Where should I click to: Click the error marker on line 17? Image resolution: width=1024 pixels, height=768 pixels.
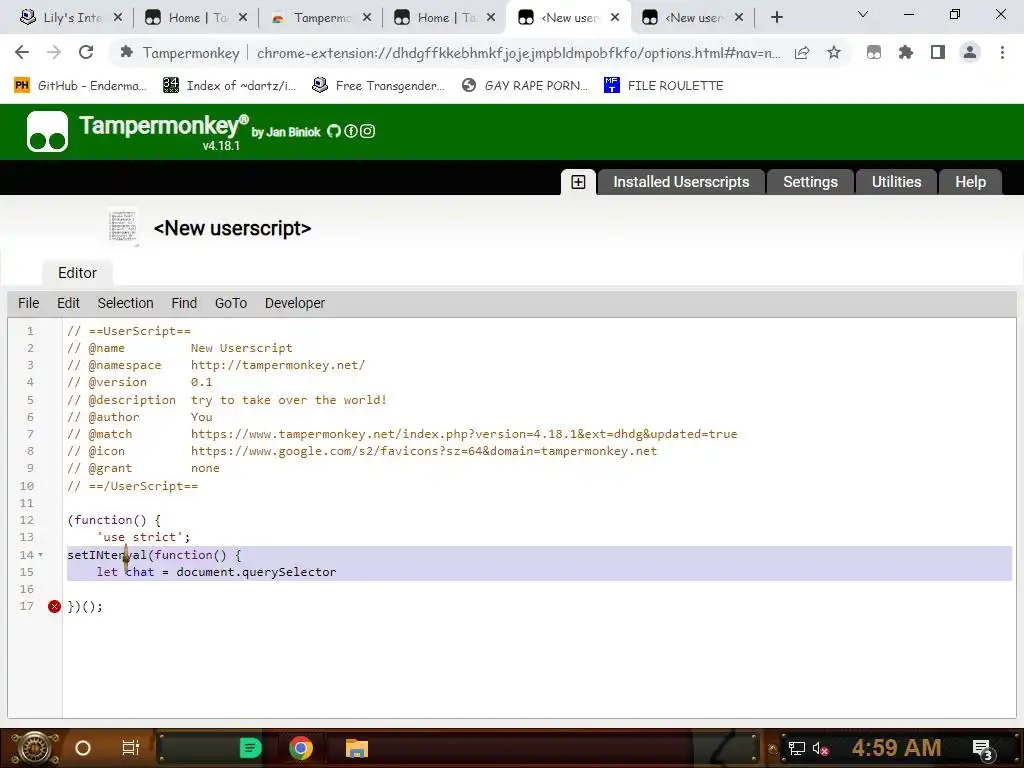pyautogui.click(x=54, y=607)
